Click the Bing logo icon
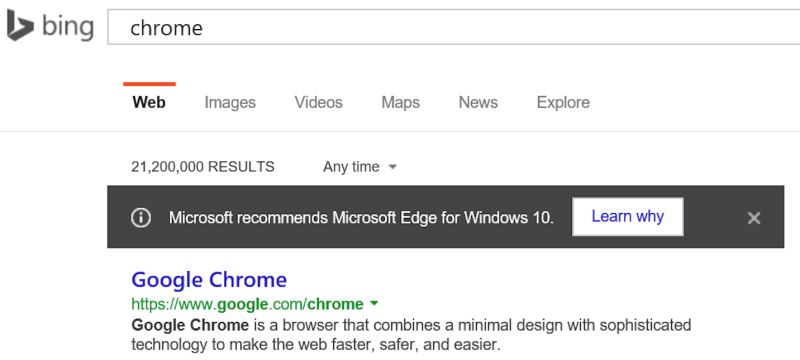Image resolution: width=800 pixels, height=360 pixels. [x=20, y=25]
